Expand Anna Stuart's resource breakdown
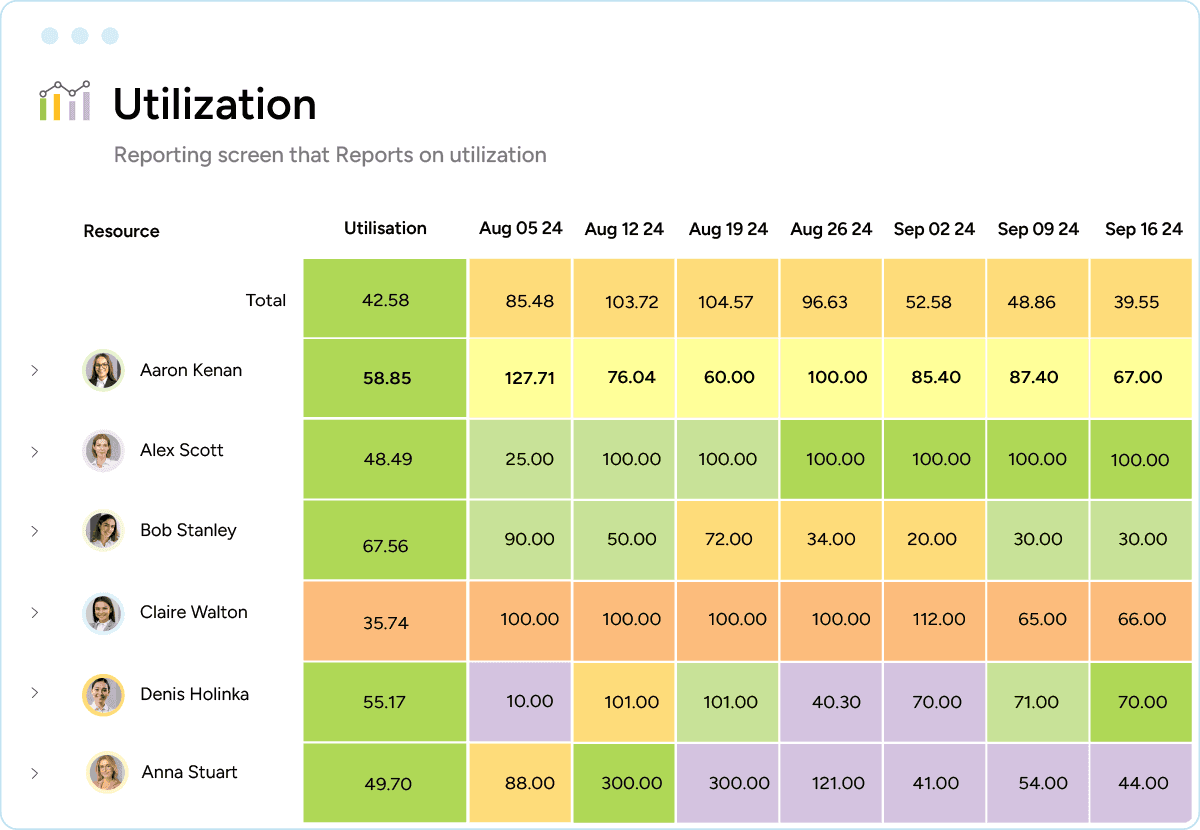This screenshot has height=830, width=1200. (x=35, y=772)
